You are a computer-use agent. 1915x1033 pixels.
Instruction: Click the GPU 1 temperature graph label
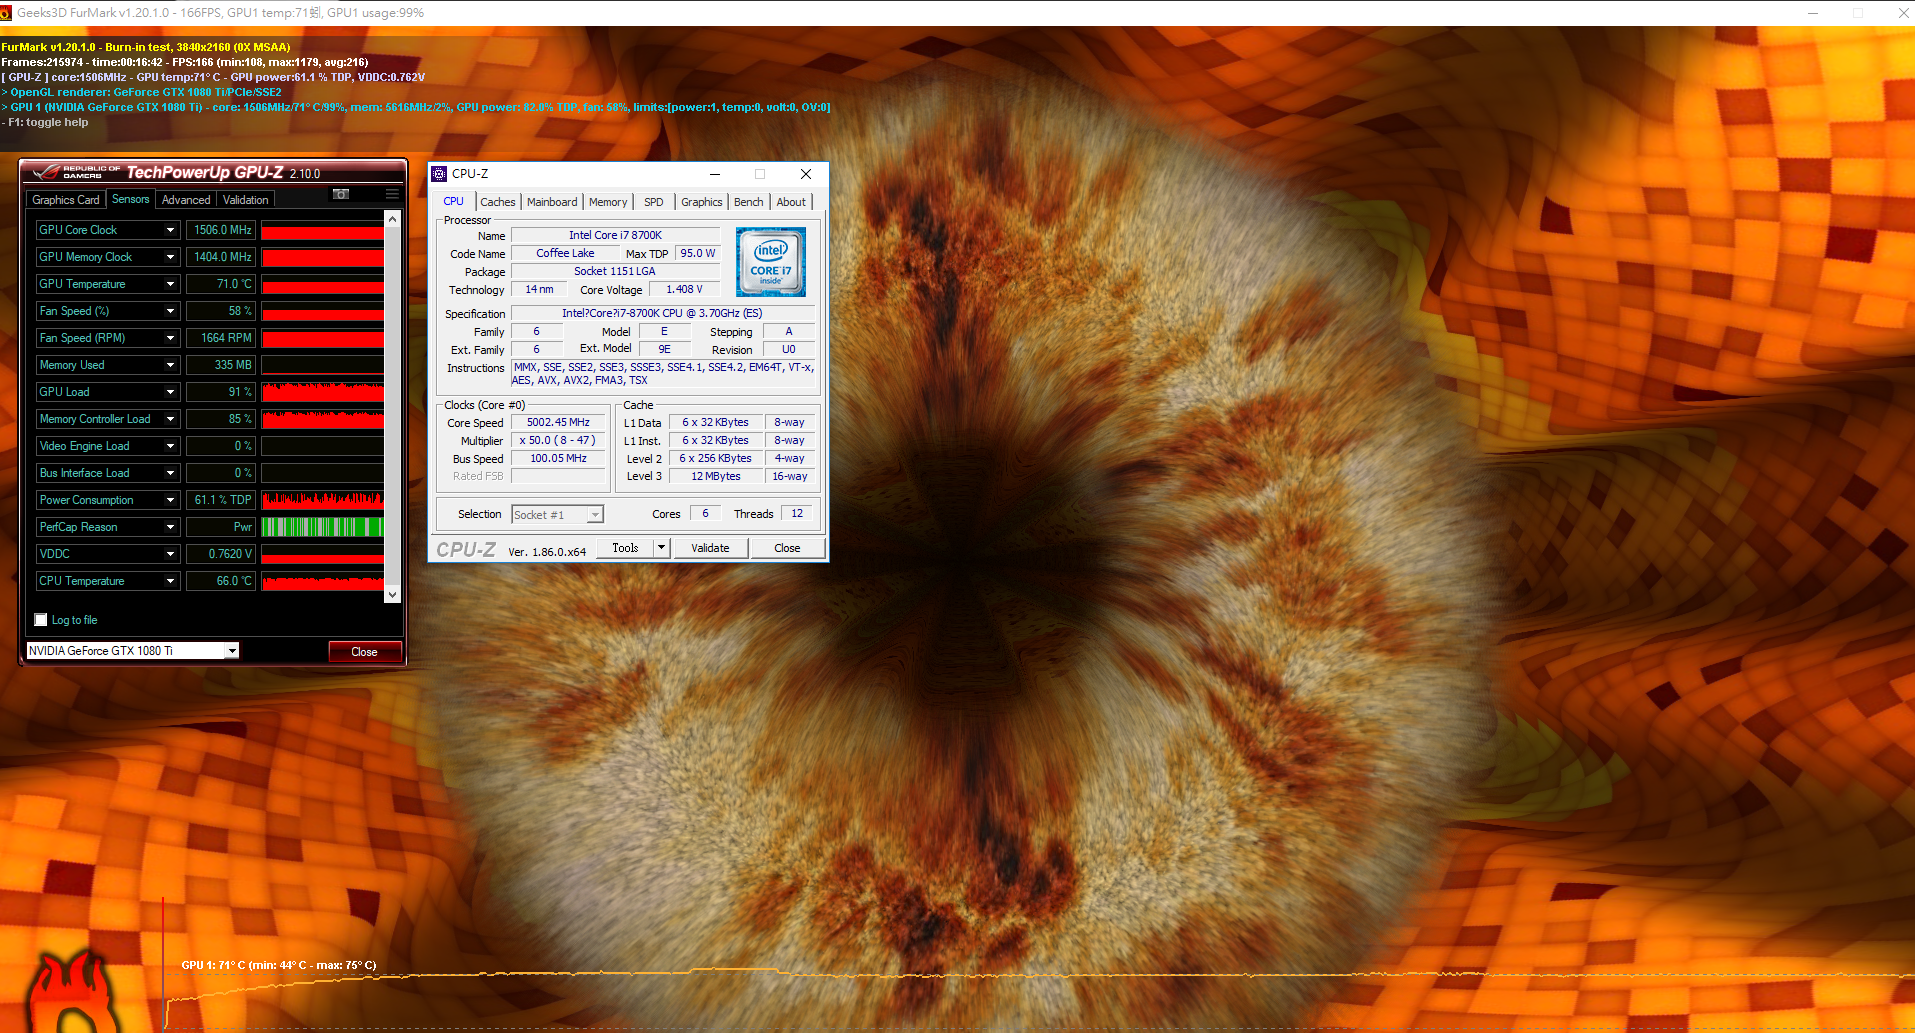[x=279, y=966]
